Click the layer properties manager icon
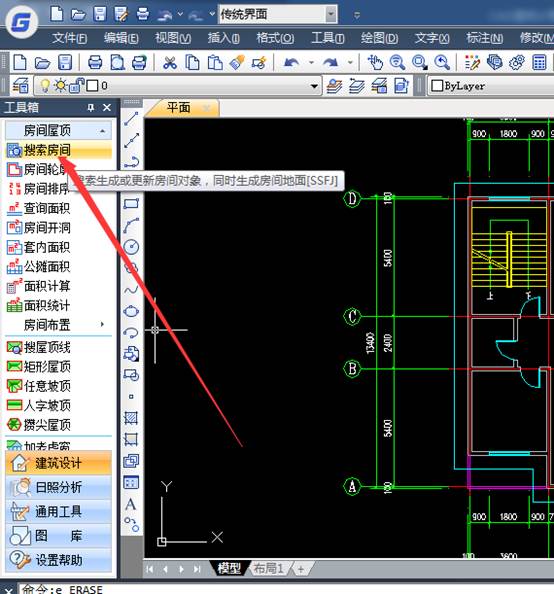This screenshot has width=554, height=594. (x=20, y=86)
